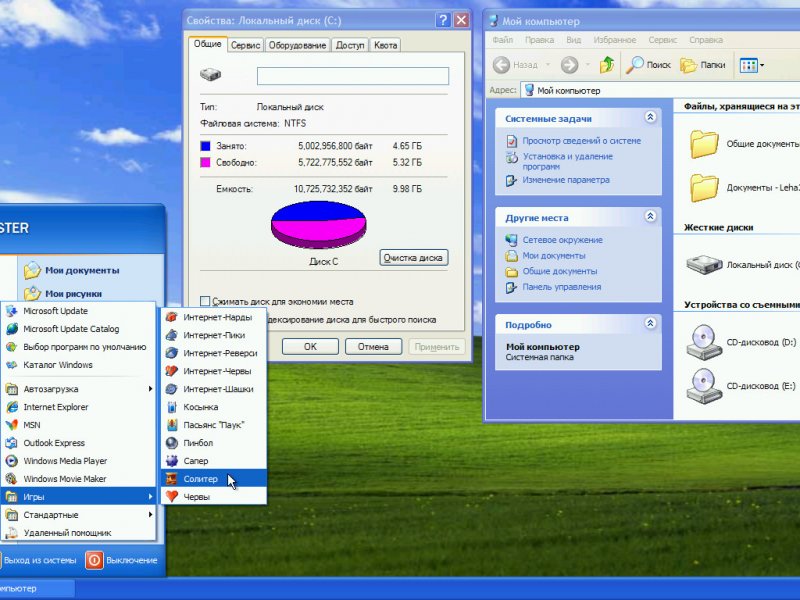Click the magenta Свободно color swatch
800x600 pixels.
pyautogui.click(x=205, y=162)
